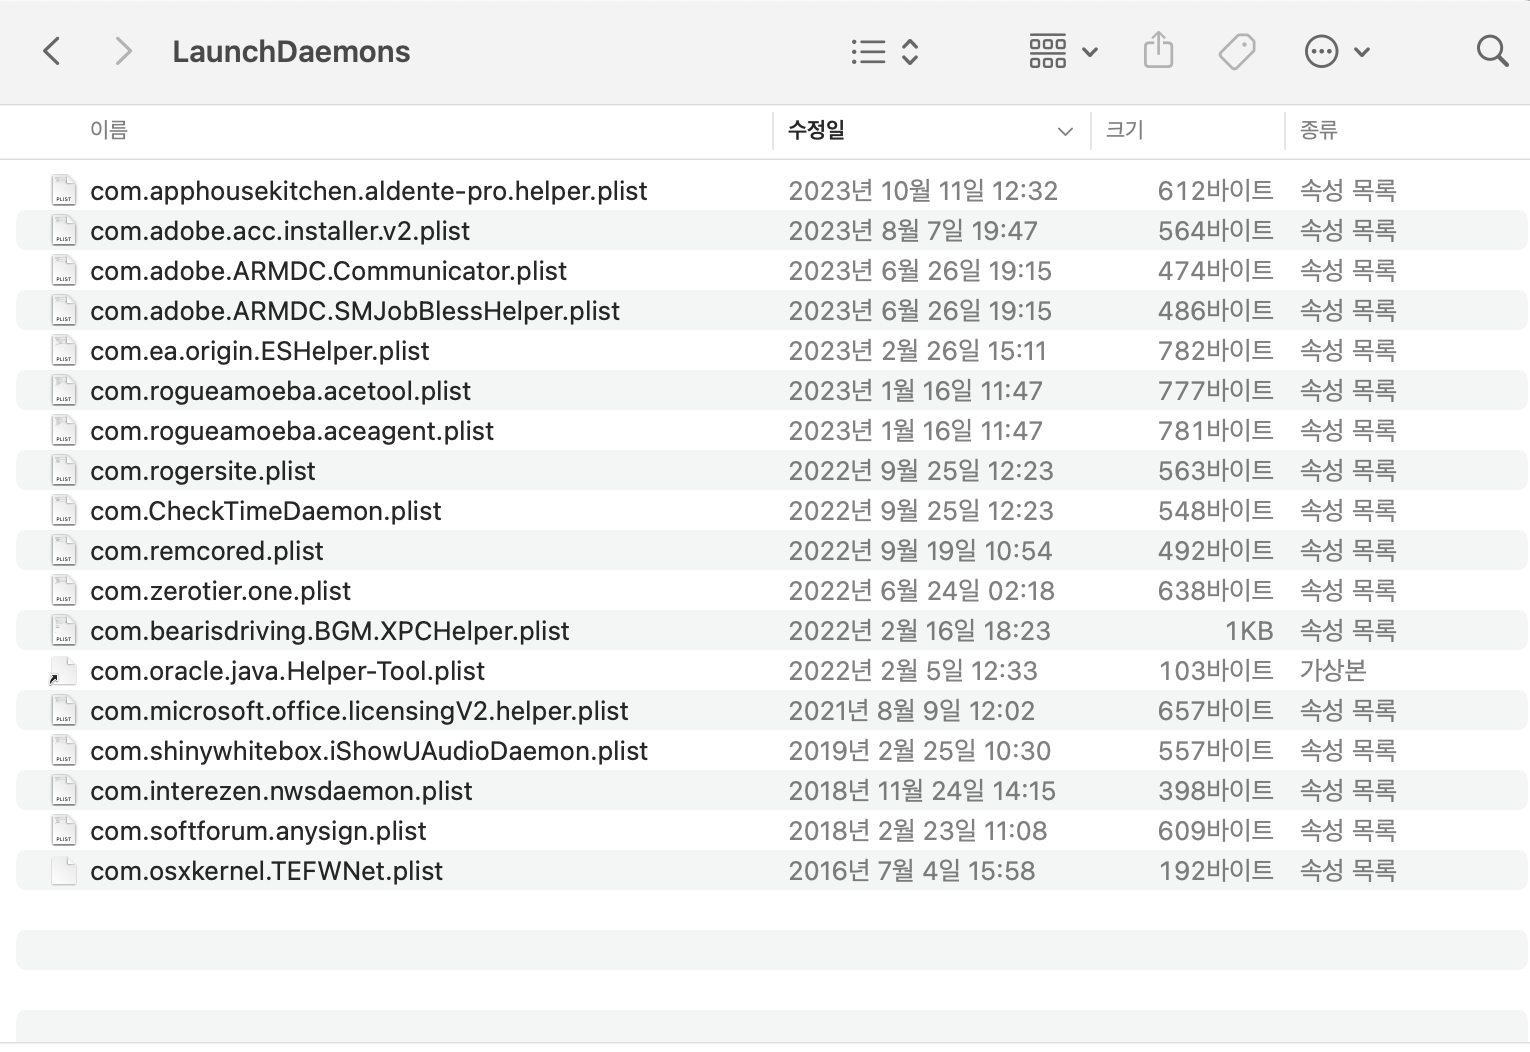Click the com.remcored.plist file icon
1530x1052 pixels.
pyautogui.click(x=64, y=550)
